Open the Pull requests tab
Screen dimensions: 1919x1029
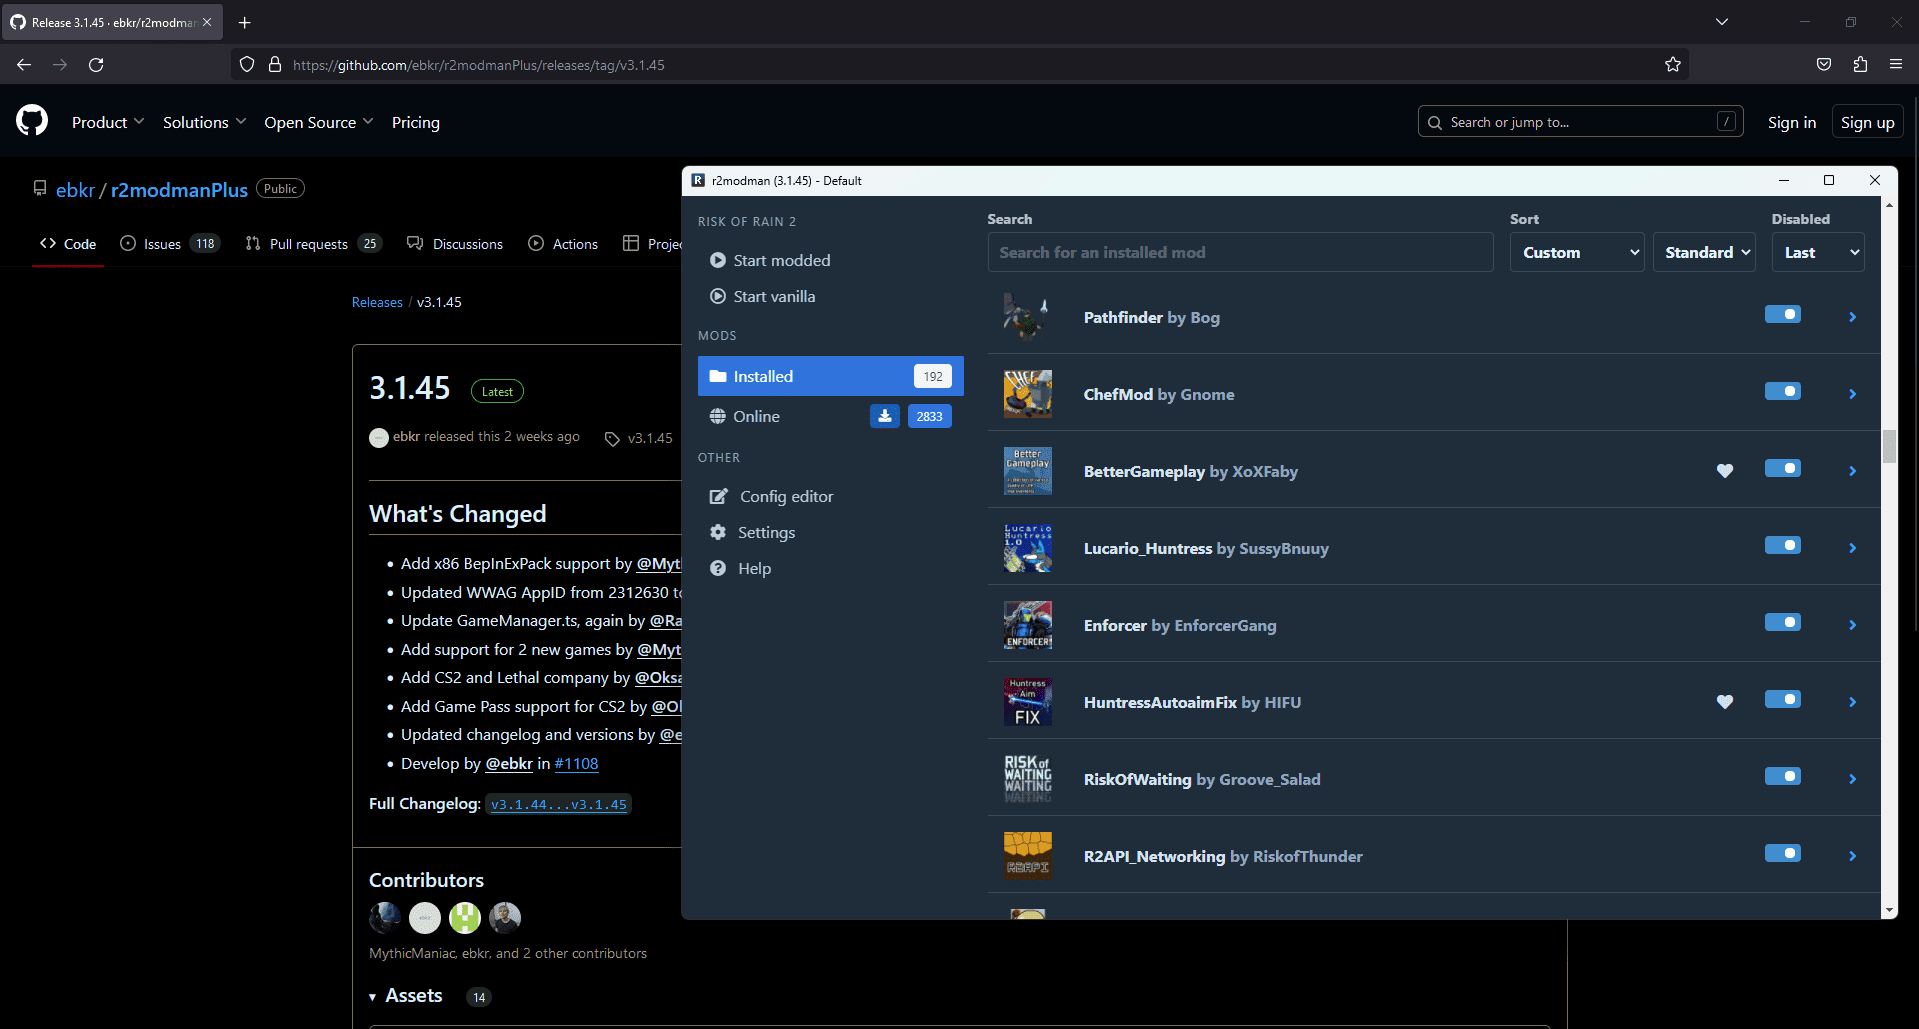click(314, 244)
